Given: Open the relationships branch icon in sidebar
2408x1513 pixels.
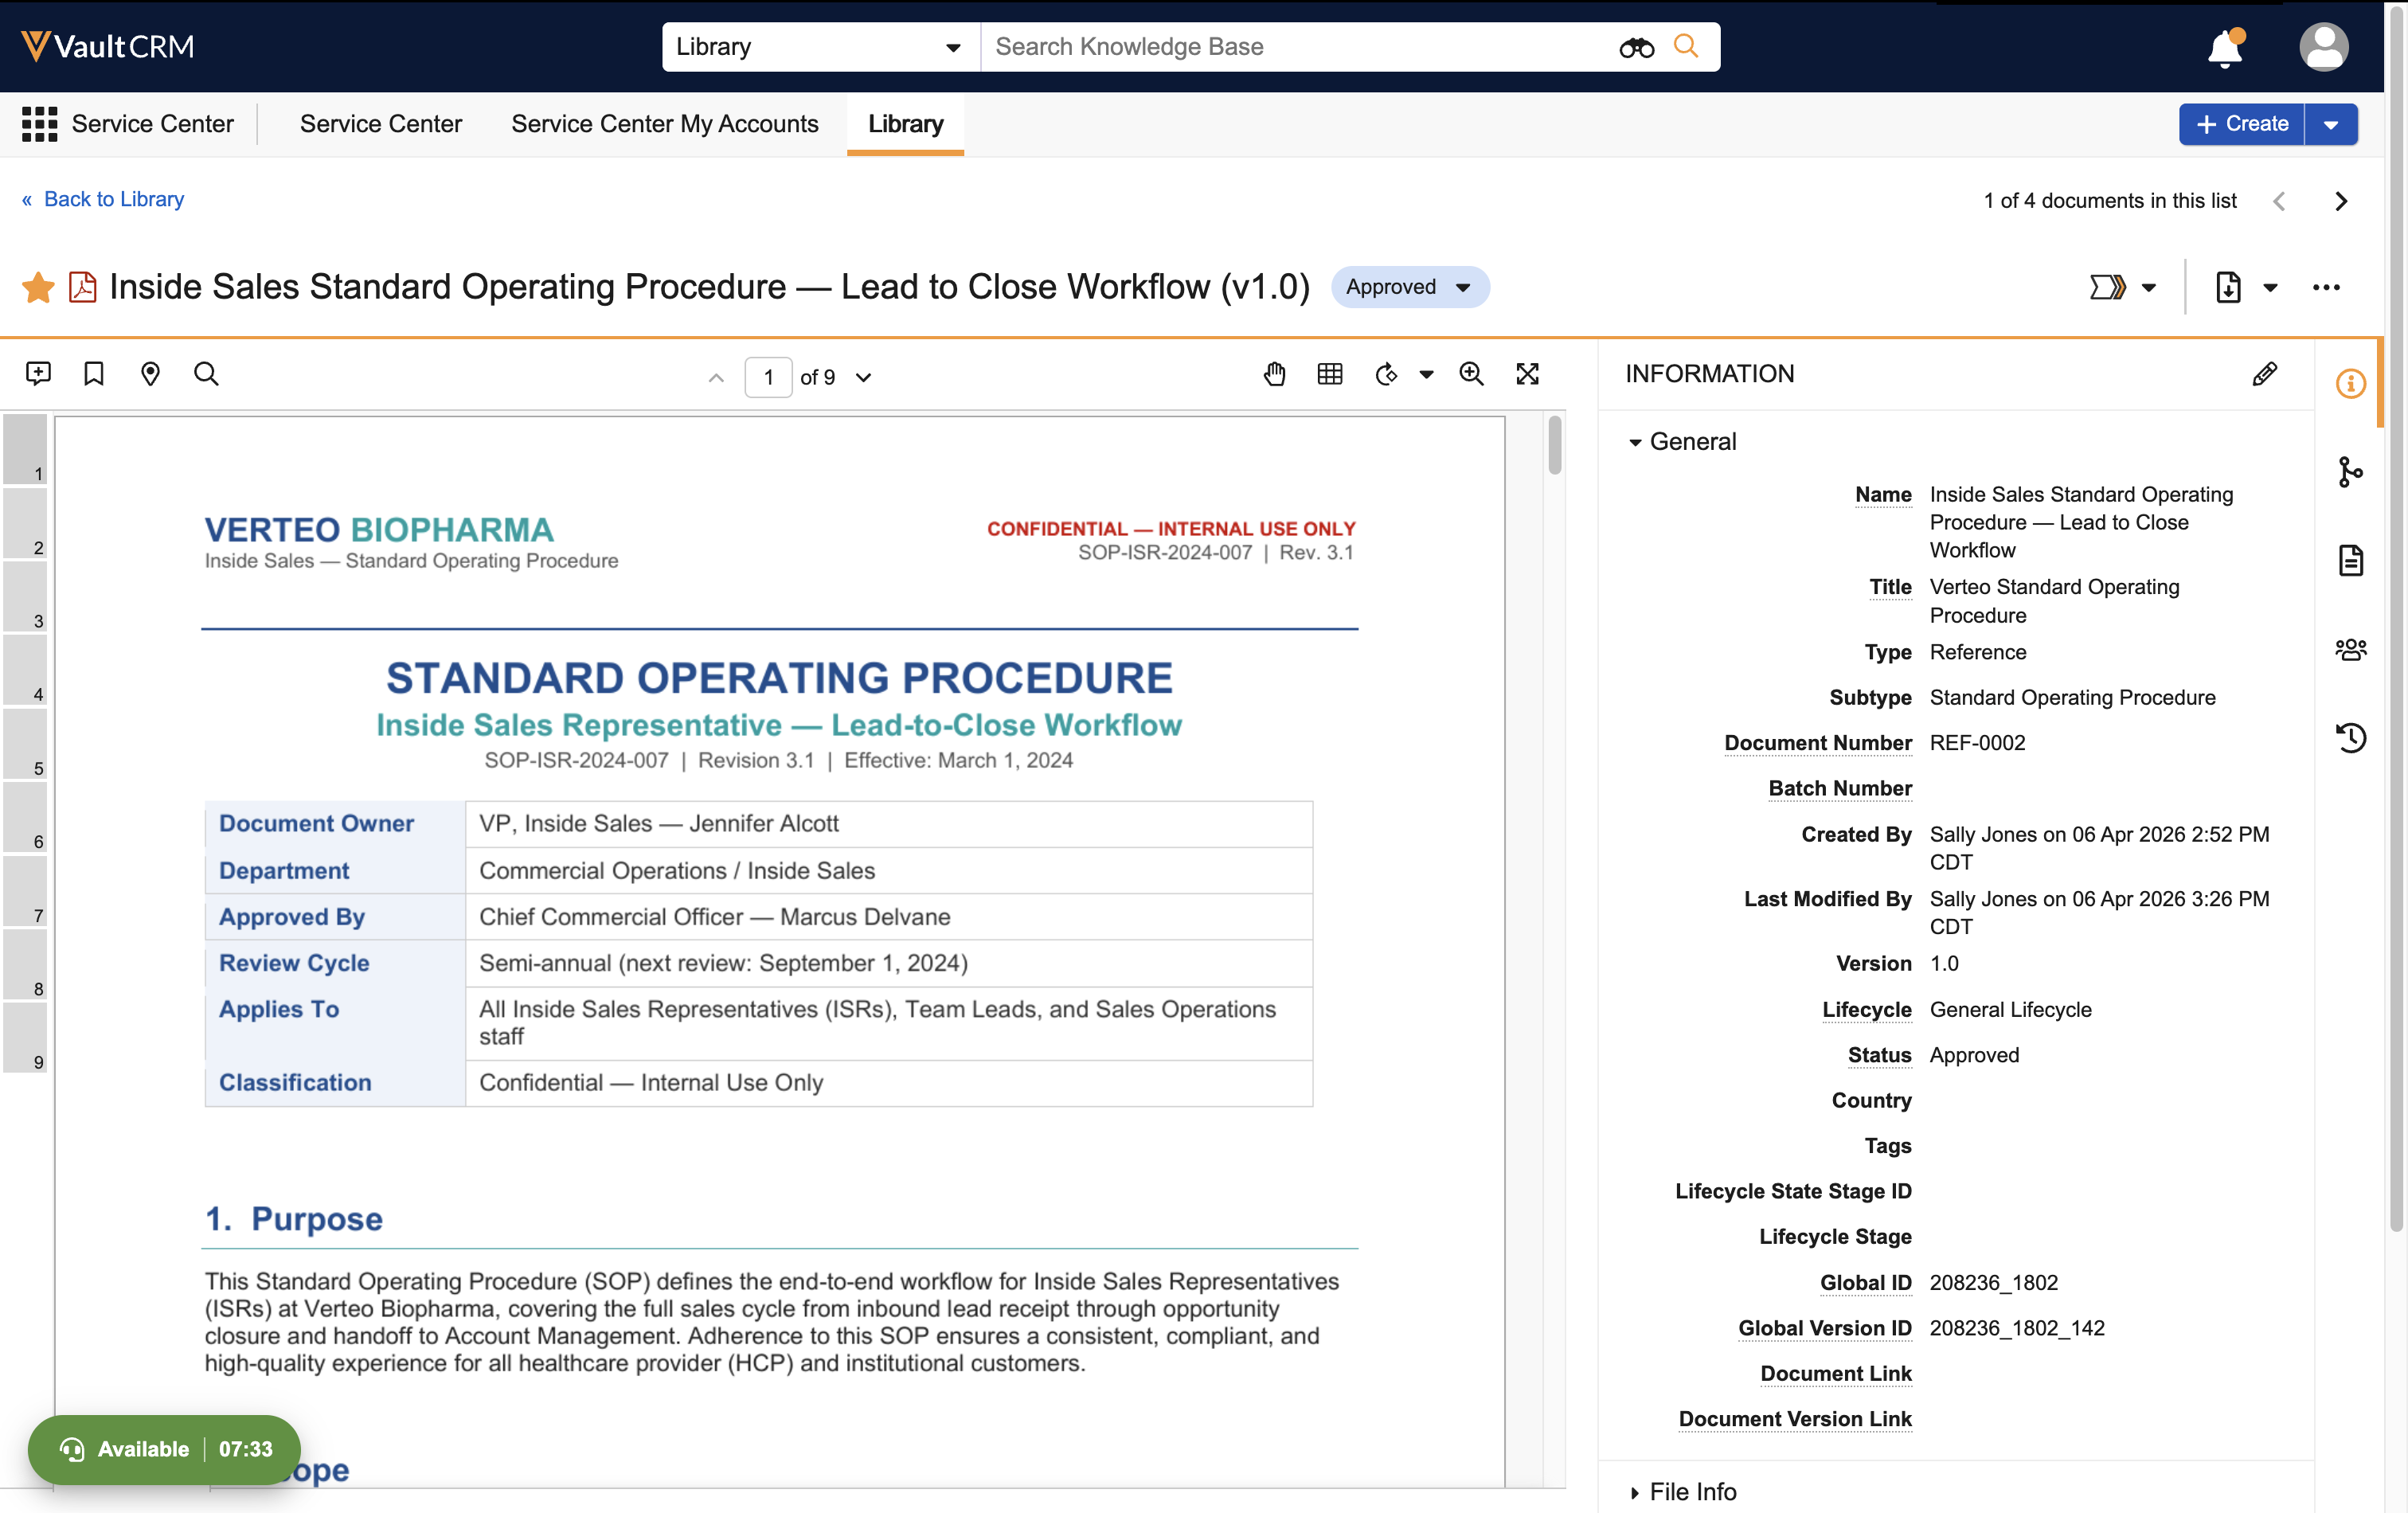Looking at the screenshot, I should (x=2350, y=472).
